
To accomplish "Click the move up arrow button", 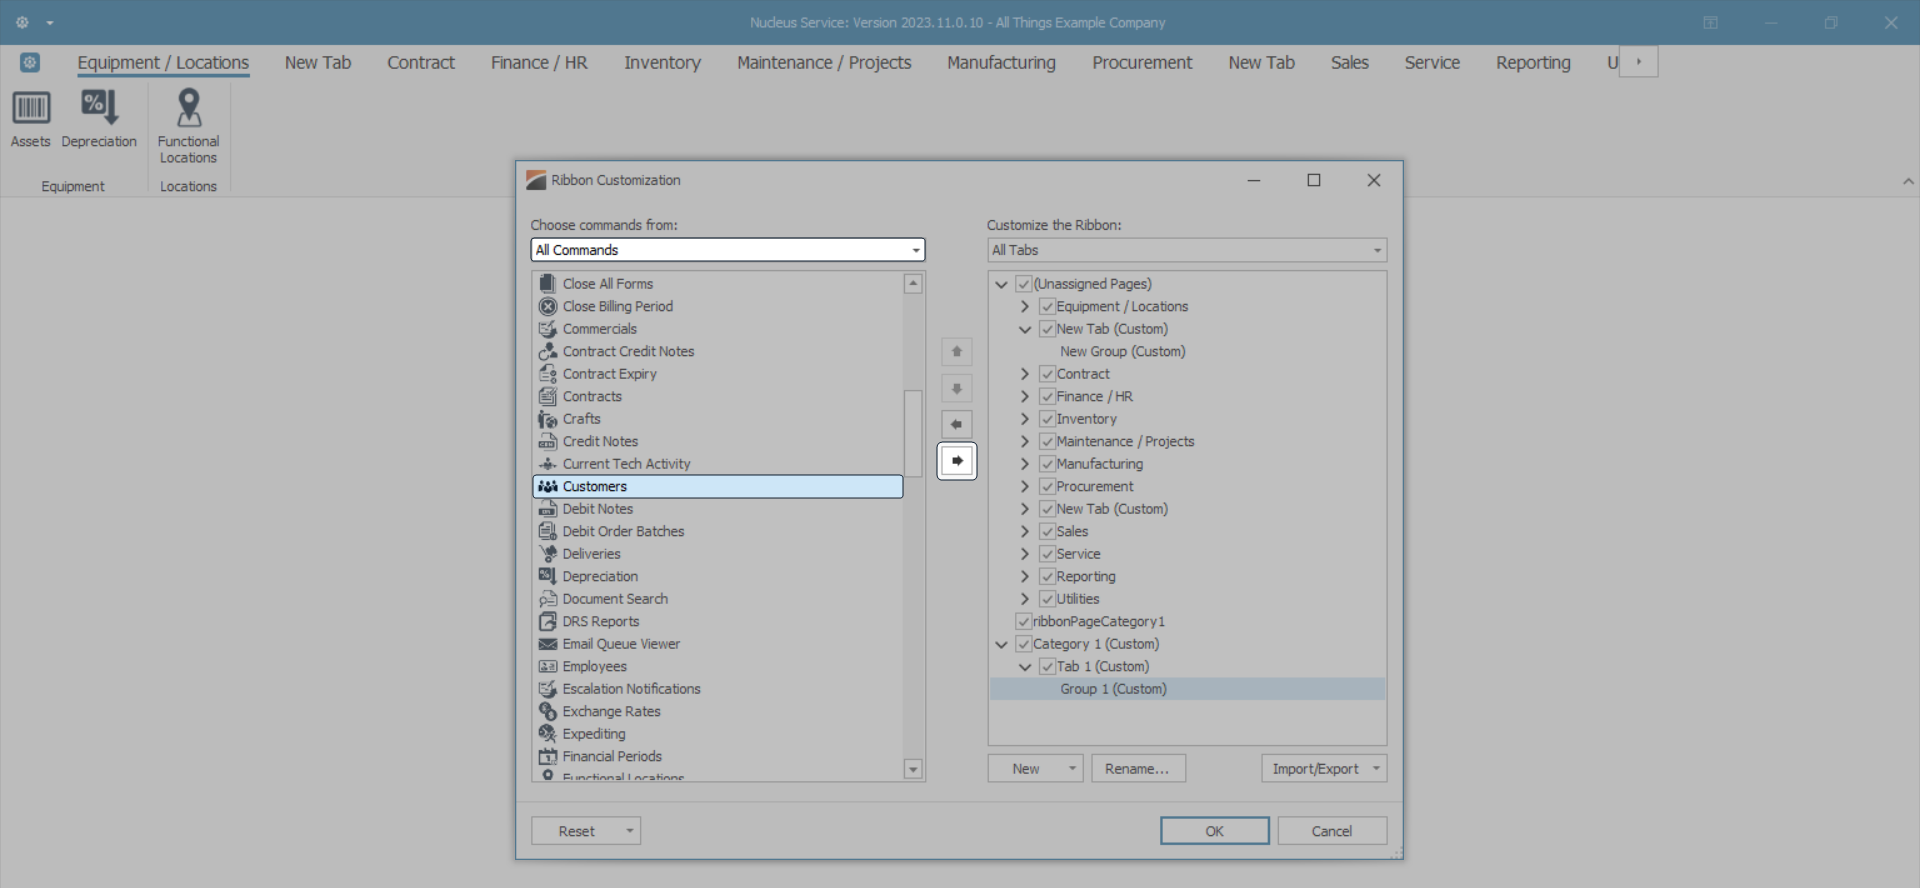I will (x=957, y=352).
